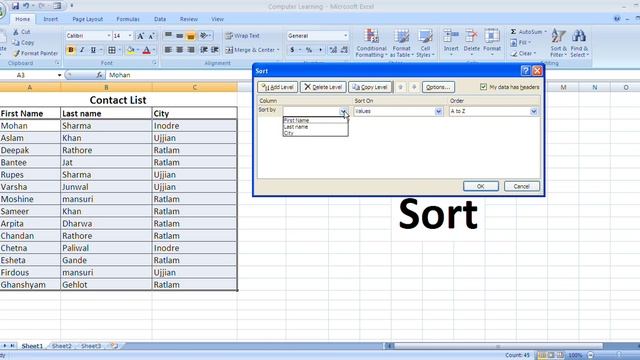
Task: Click the Accounting Number Format dollar icon
Action: [292, 50]
